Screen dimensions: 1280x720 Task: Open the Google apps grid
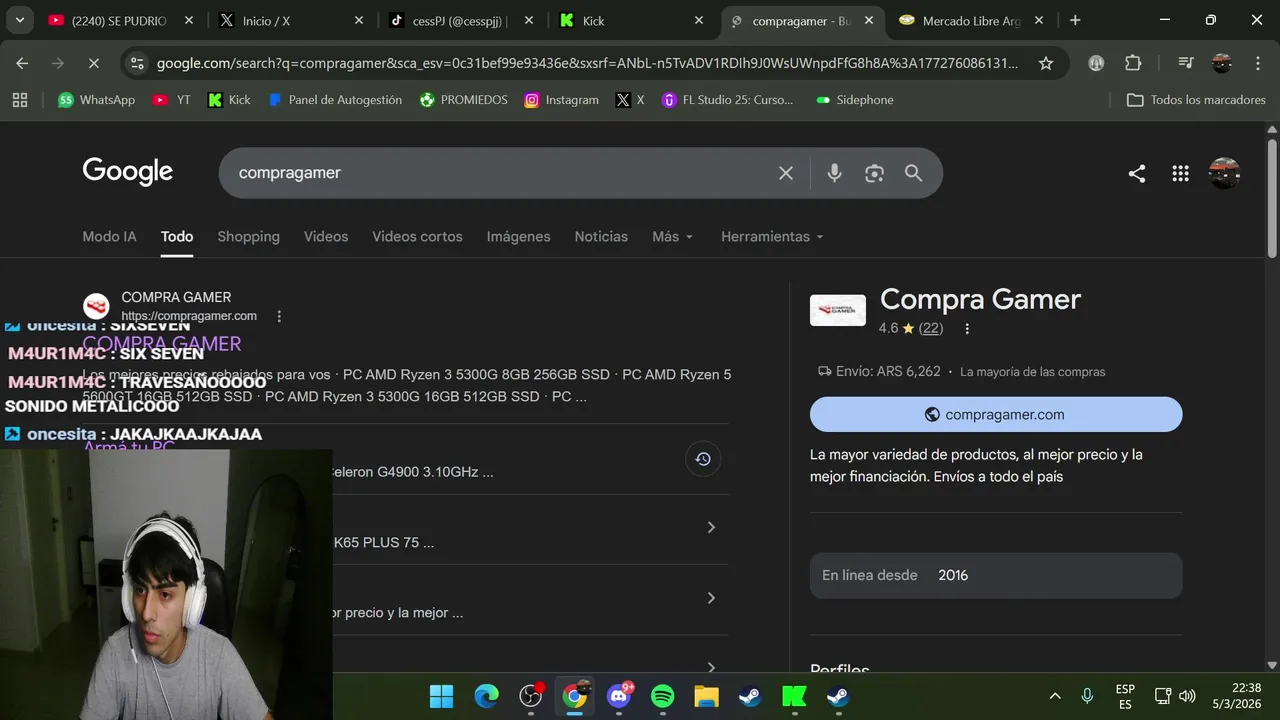point(1180,173)
